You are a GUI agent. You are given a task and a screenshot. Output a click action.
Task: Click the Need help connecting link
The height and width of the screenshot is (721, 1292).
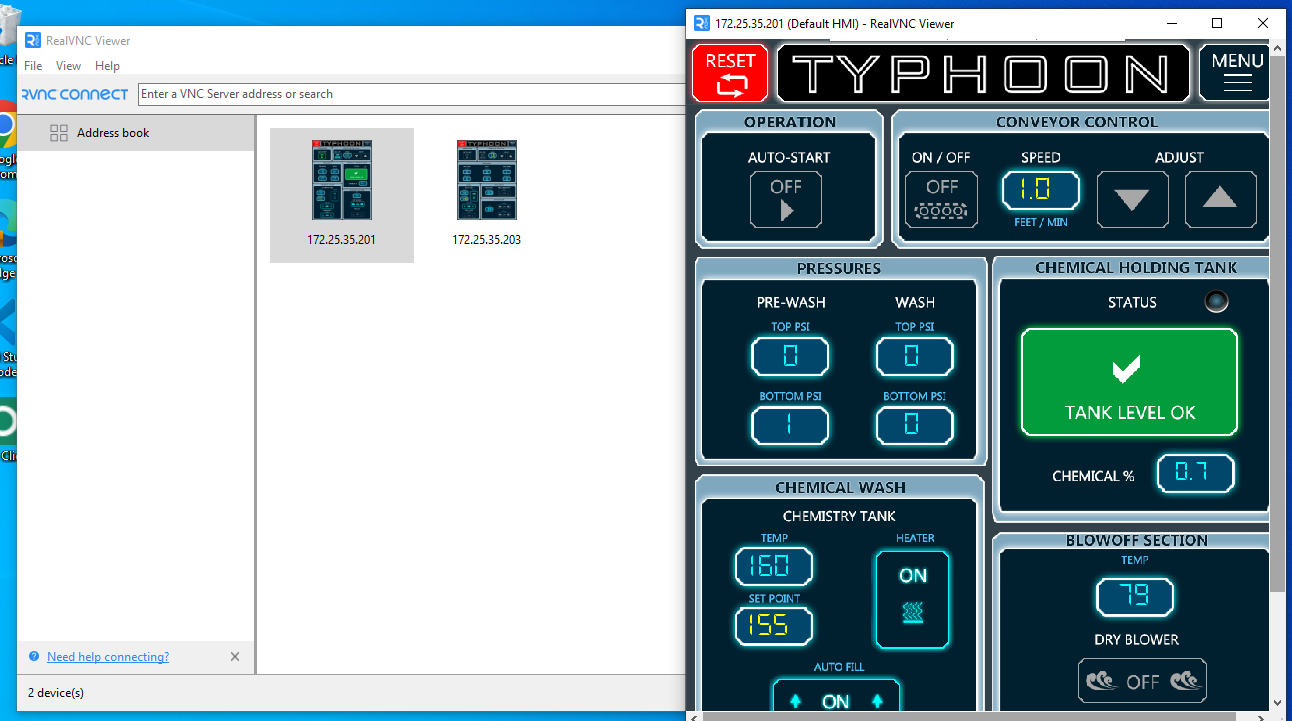[x=108, y=657]
